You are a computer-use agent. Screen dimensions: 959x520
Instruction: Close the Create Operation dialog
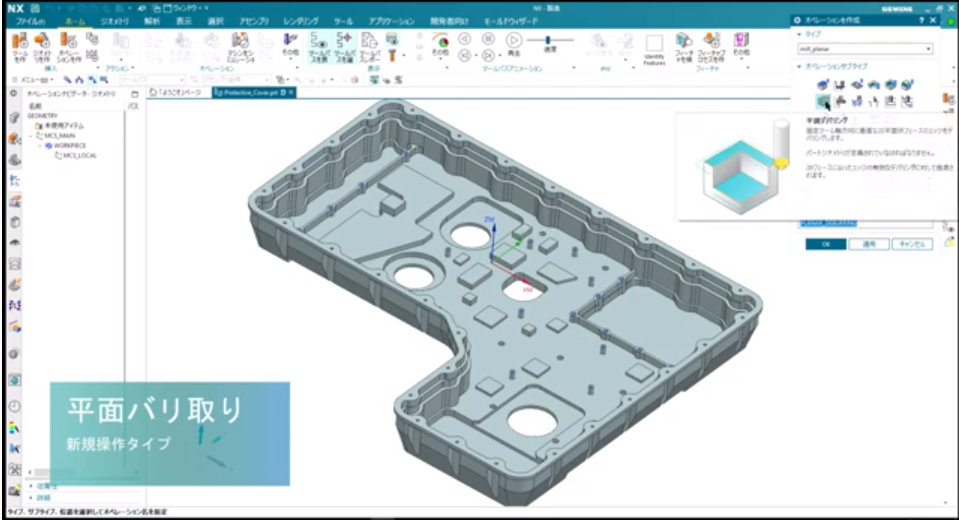click(933, 20)
